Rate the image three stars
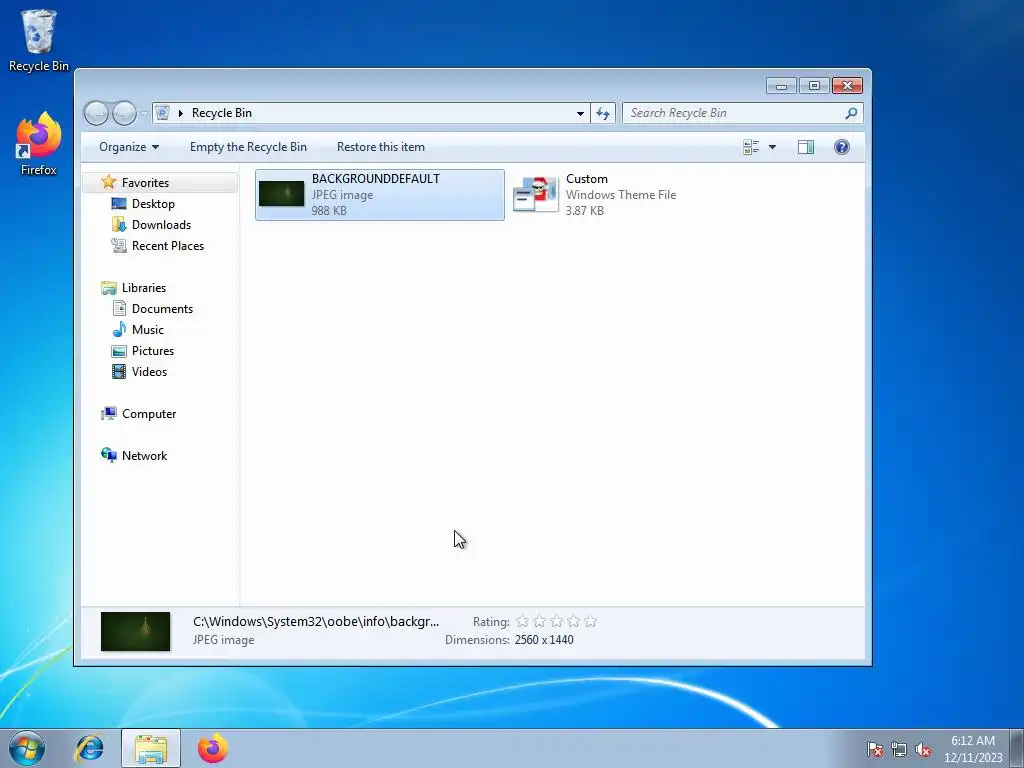 (x=556, y=622)
